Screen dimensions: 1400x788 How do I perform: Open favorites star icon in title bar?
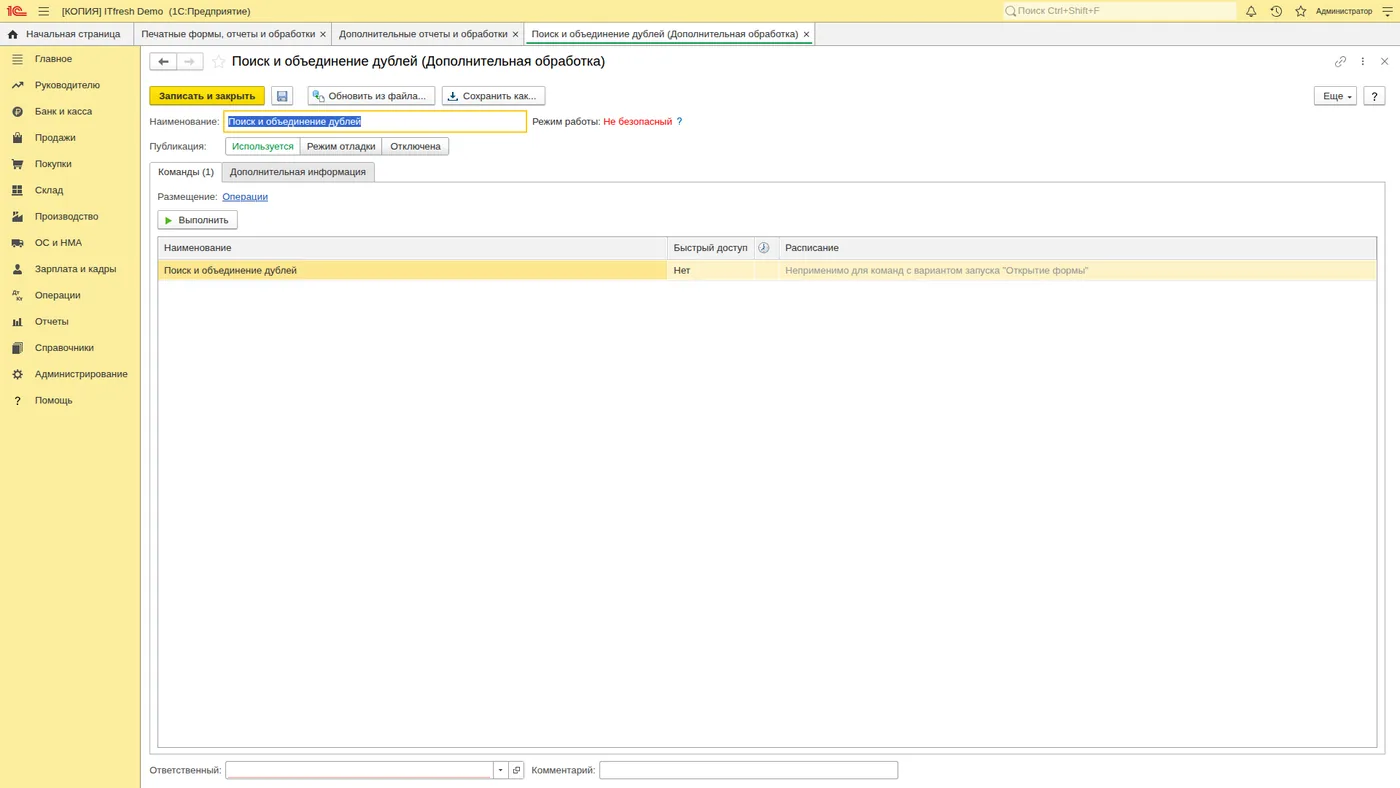point(1301,11)
